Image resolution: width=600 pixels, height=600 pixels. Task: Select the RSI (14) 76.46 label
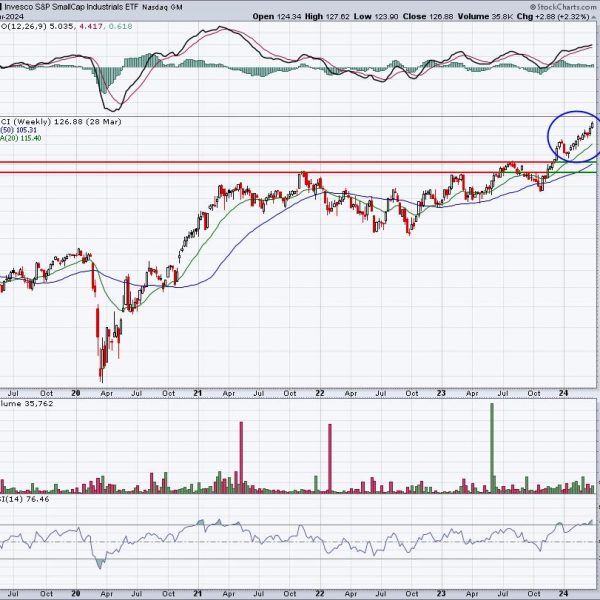point(24,499)
